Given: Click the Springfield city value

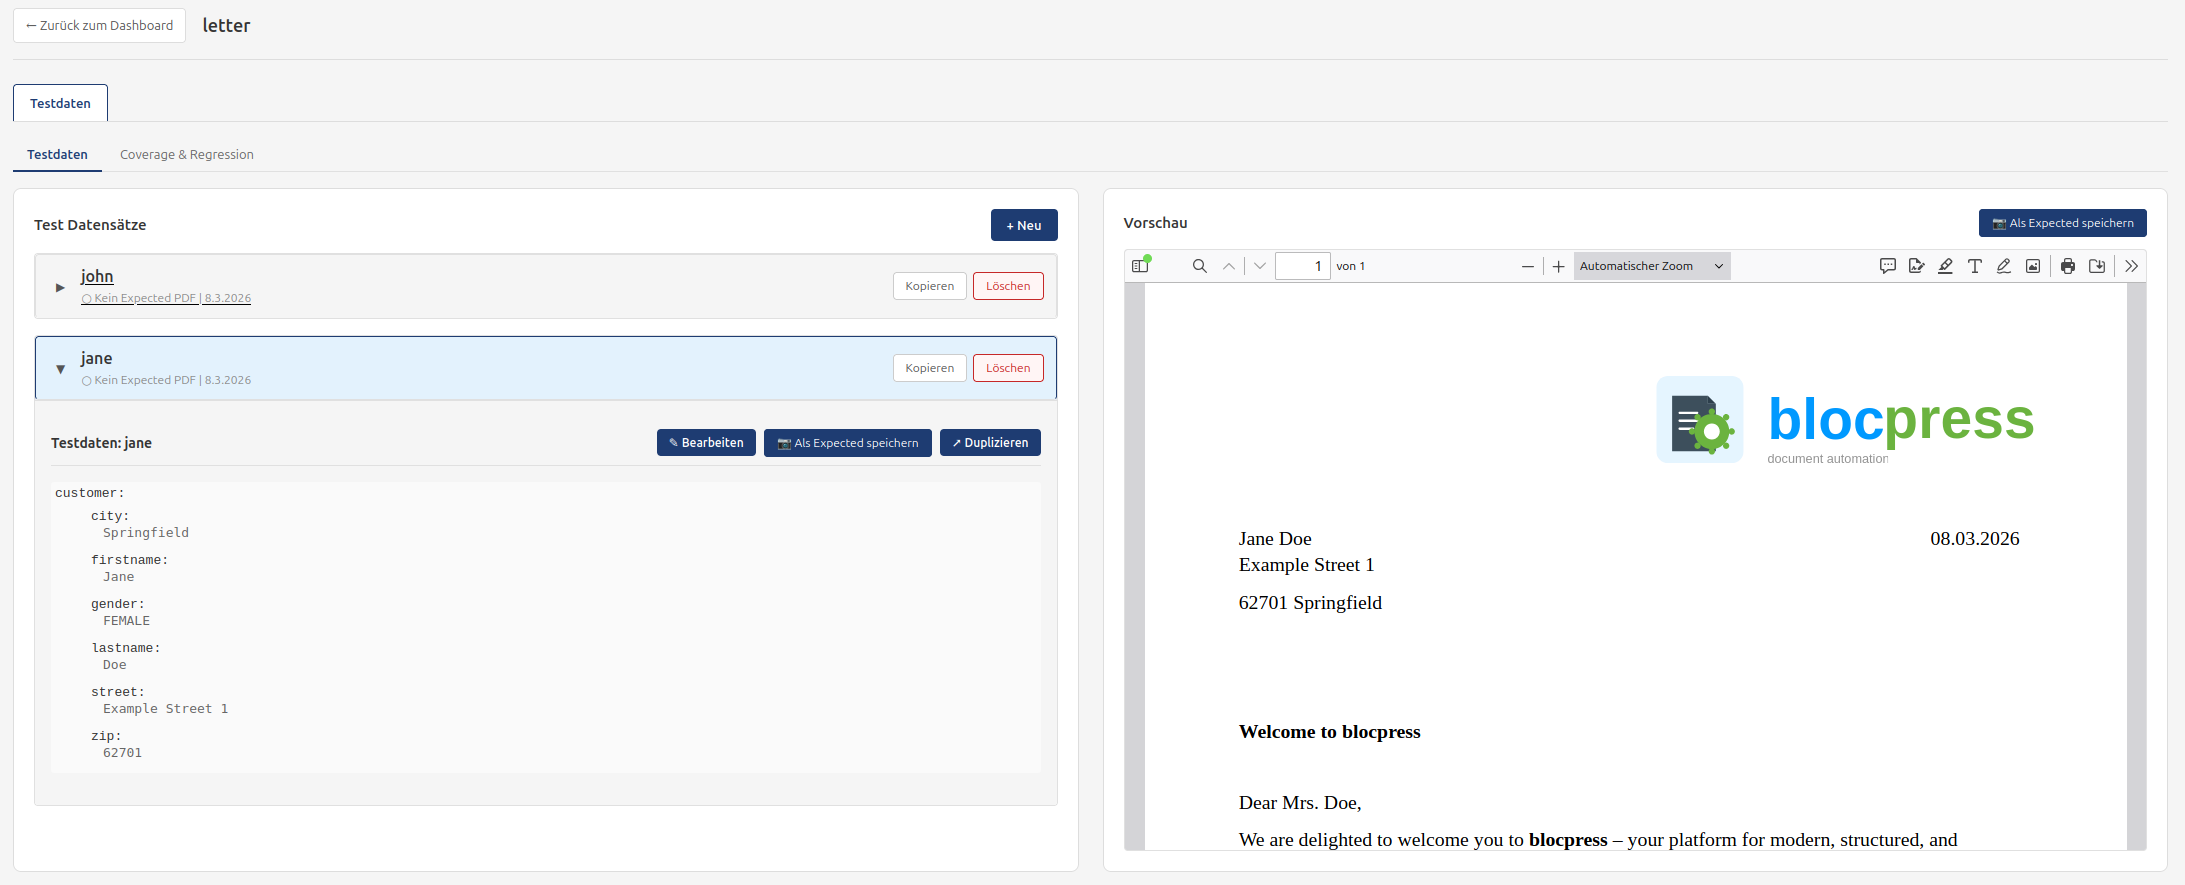Looking at the screenshot, I should click(146, 533).
